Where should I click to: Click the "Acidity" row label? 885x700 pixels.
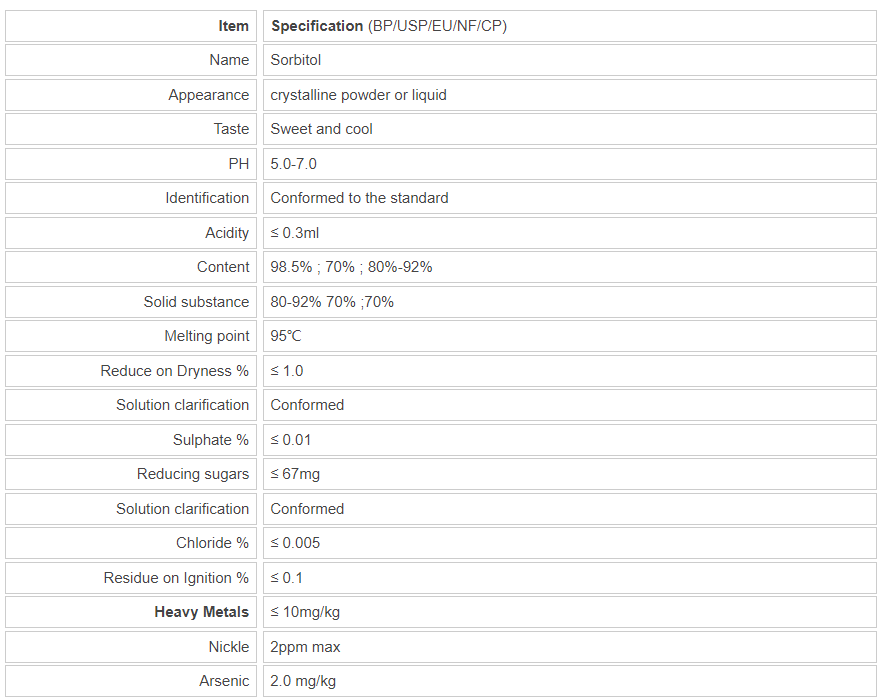227,233
